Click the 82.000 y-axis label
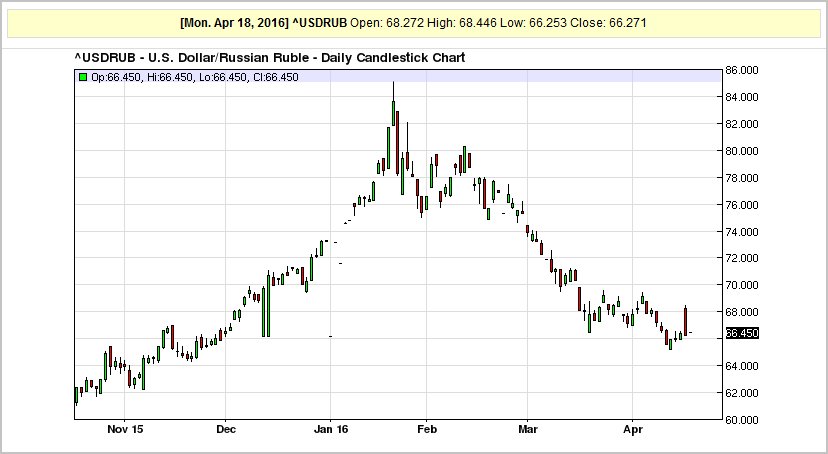 tap(742, 124)
